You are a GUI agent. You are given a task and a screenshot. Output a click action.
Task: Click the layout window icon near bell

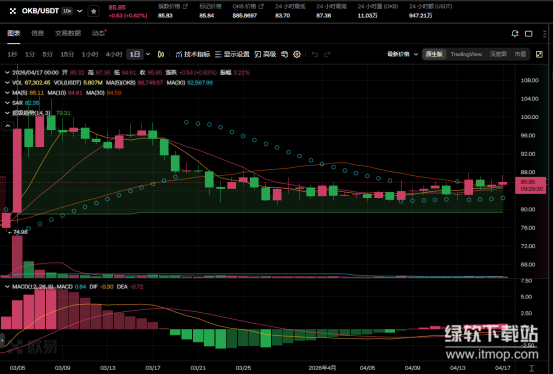(x=528, y=34)
